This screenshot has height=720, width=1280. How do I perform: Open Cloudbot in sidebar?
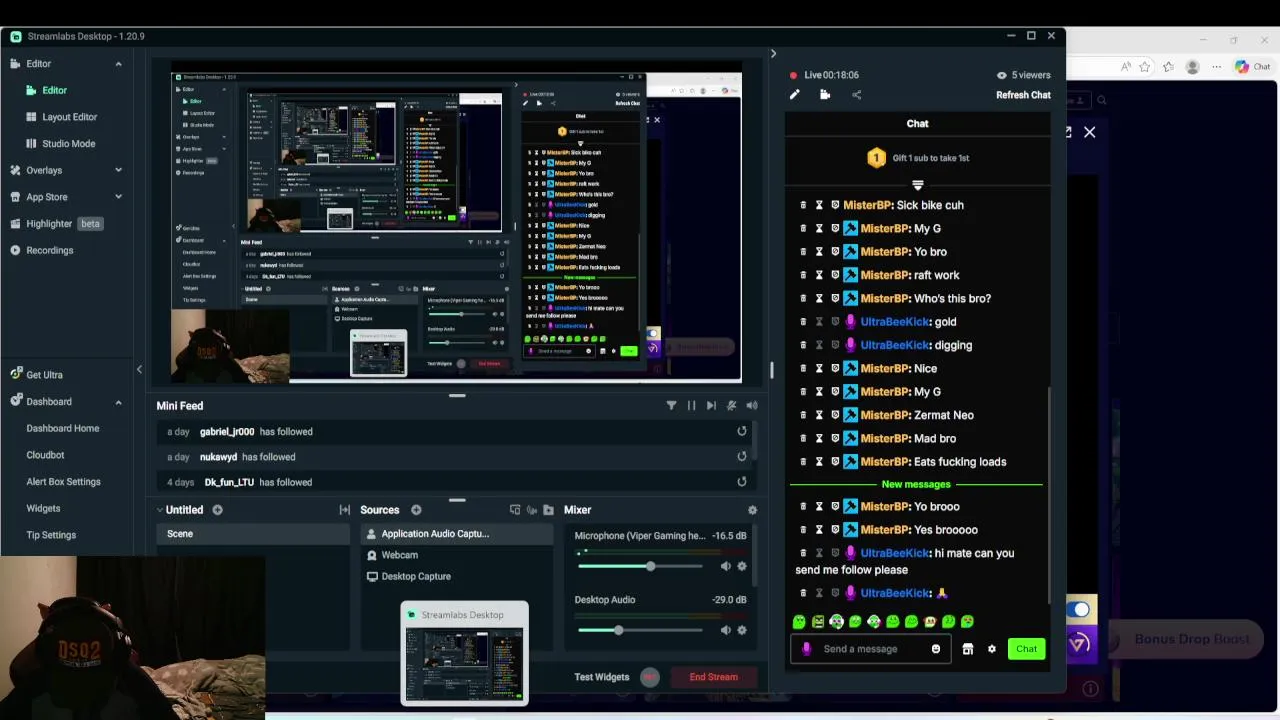[45, 455]
